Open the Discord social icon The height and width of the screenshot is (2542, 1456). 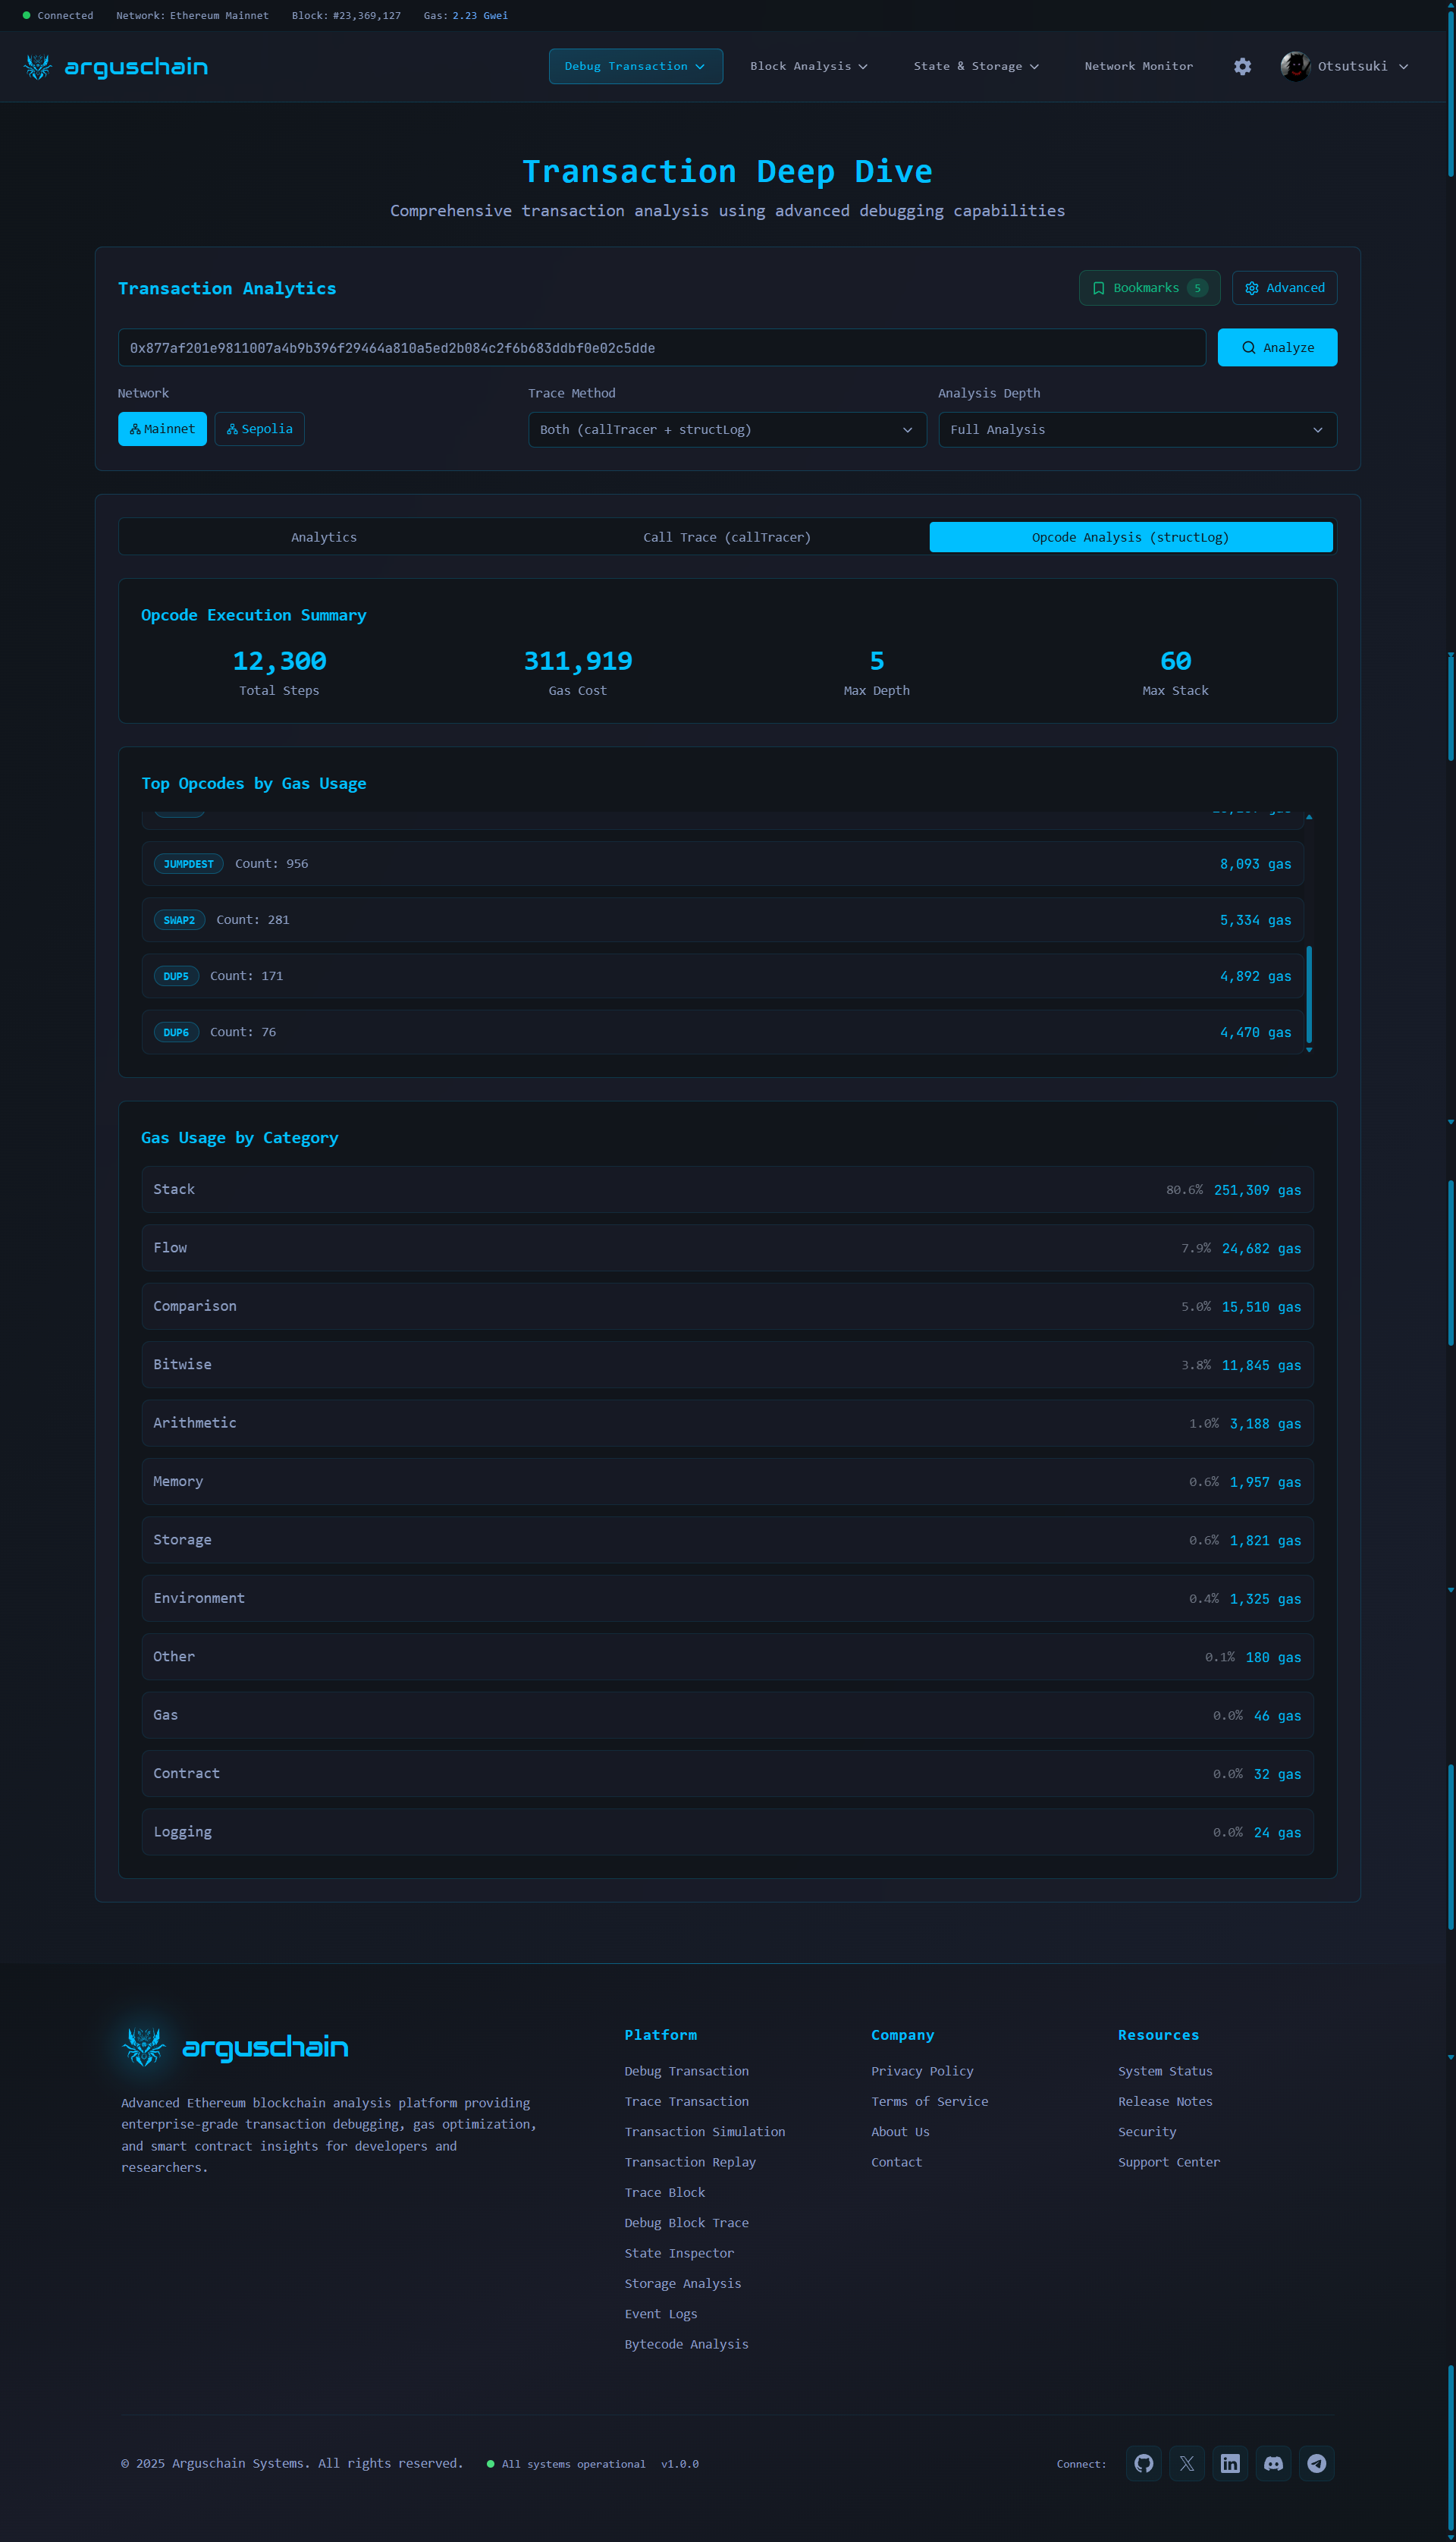(1273, 2463)
